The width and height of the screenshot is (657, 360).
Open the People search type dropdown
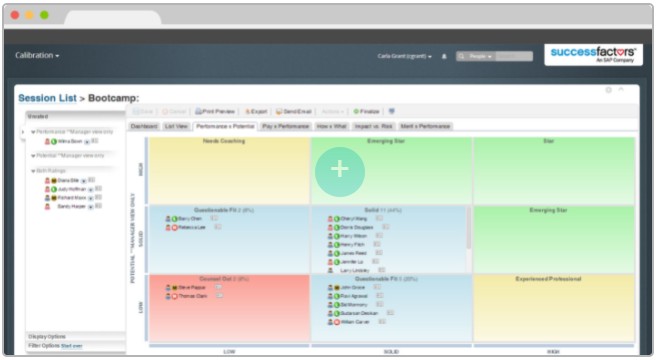(x=480, y=56)
